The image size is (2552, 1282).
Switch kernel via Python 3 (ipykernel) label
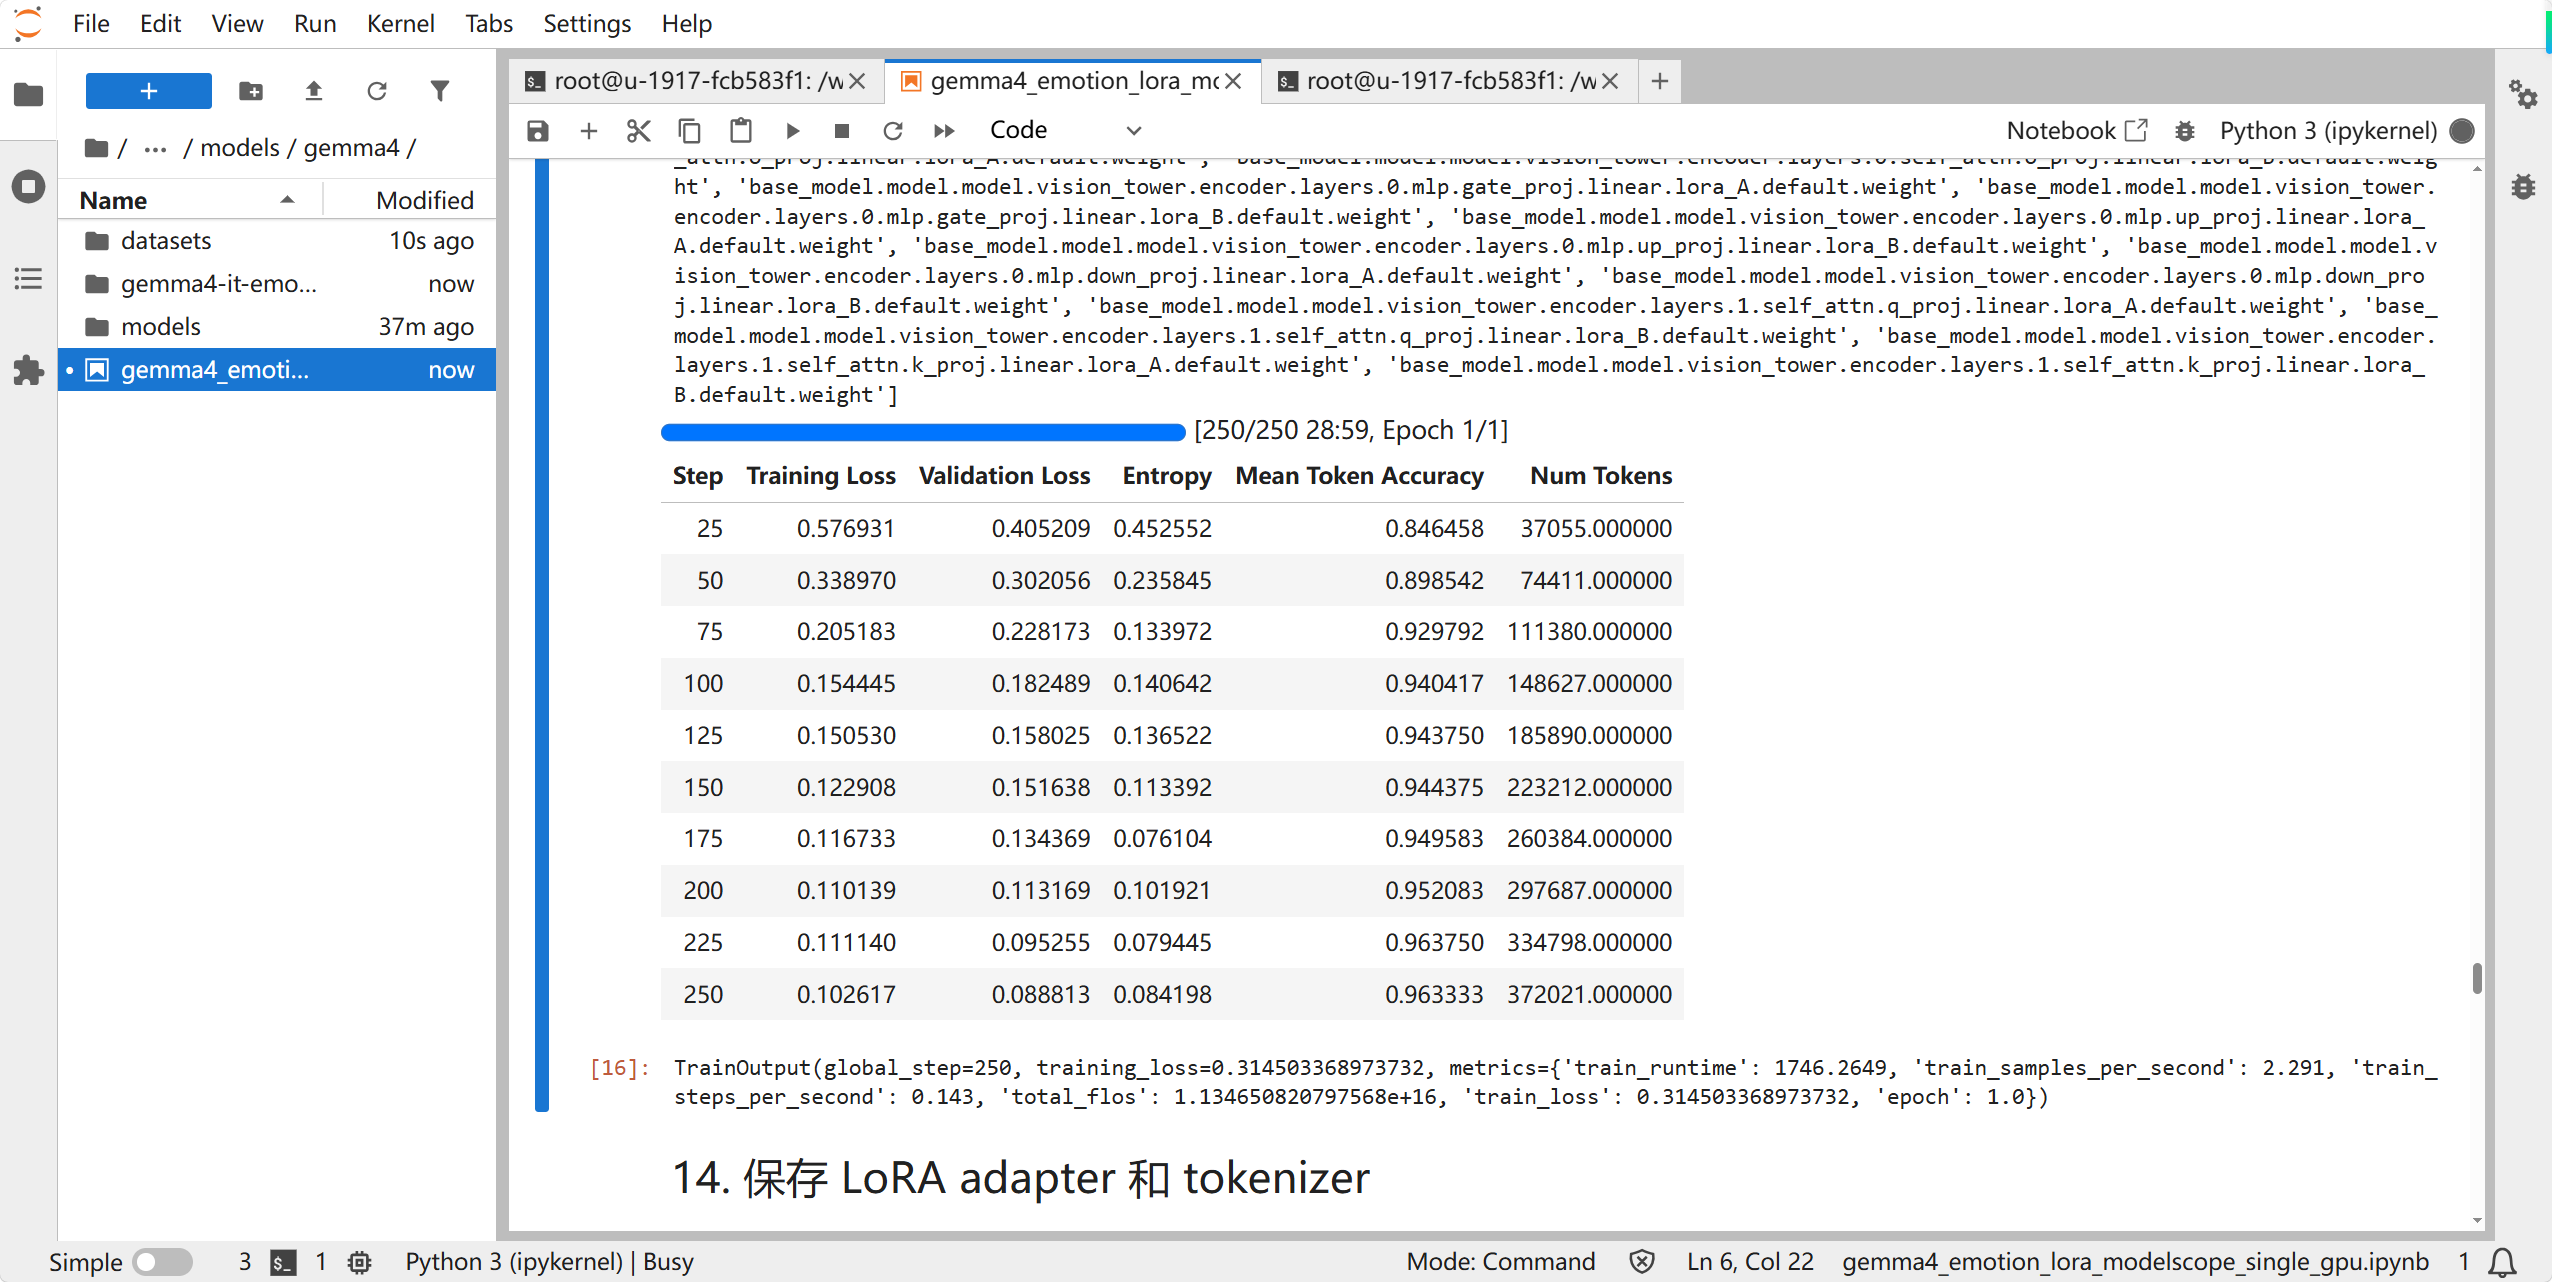(x=2328, y=131)
